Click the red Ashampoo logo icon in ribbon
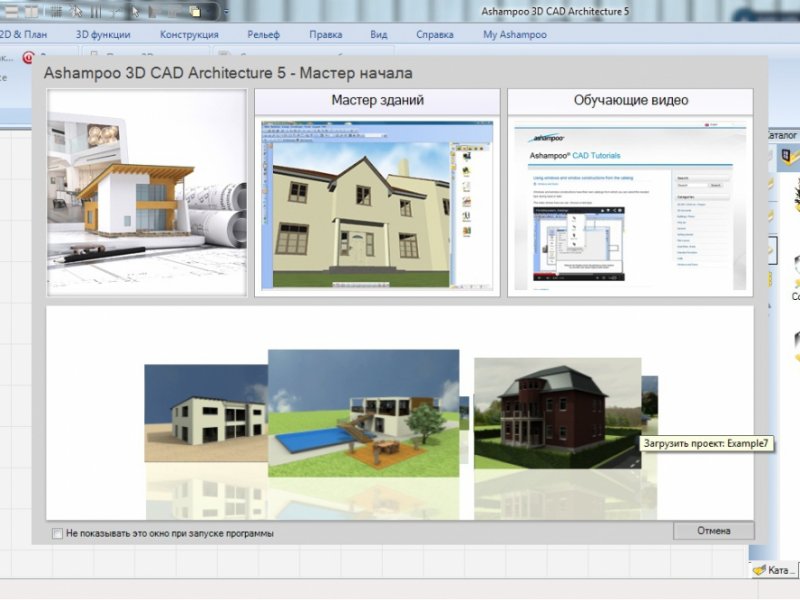The image size is (800, 600). click(28, 58)
